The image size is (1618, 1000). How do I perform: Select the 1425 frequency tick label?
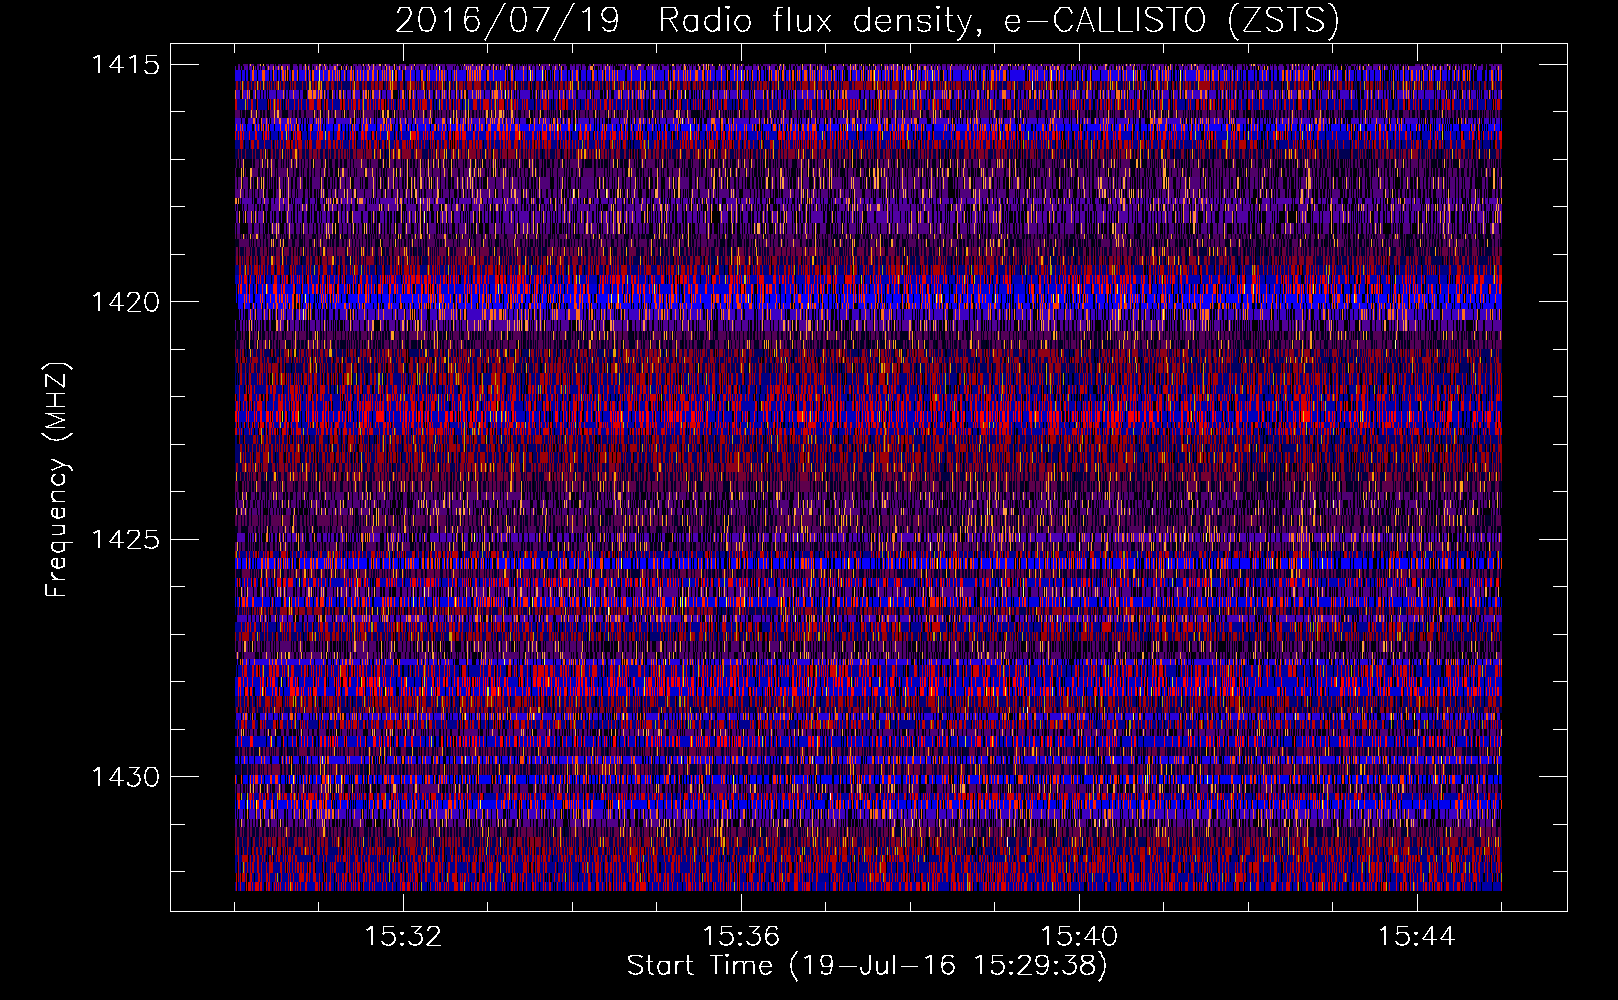coord(125,540)
